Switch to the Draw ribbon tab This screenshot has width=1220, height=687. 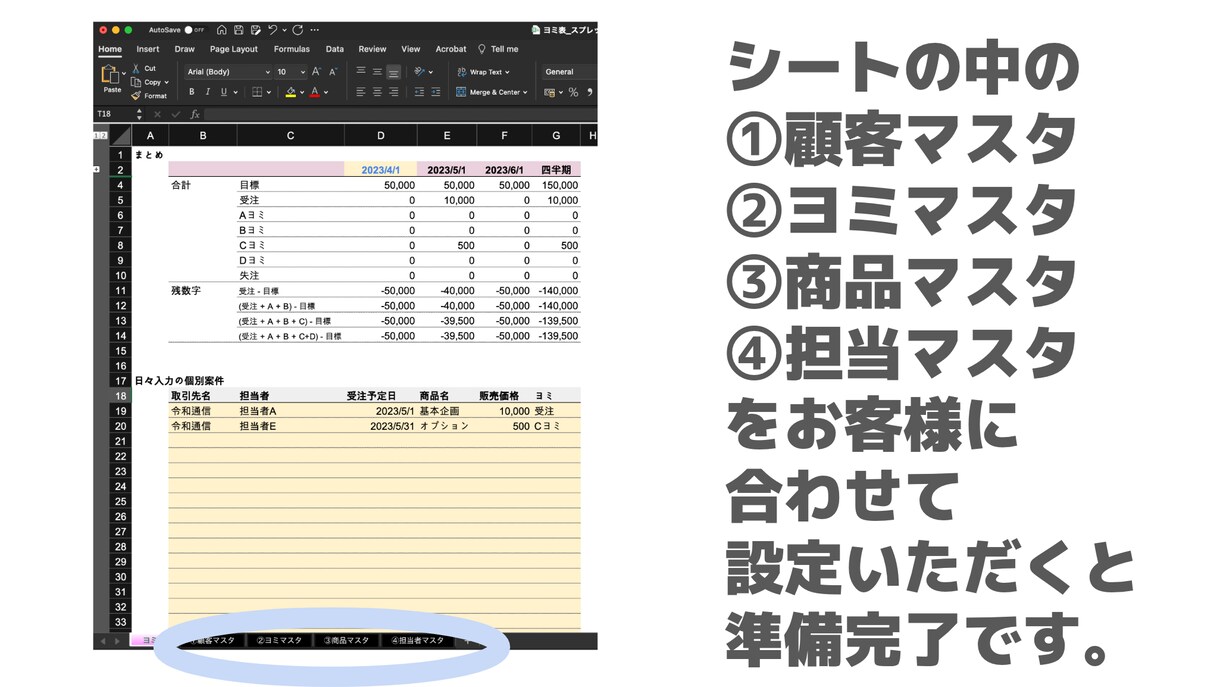click(x=184, y=49)
